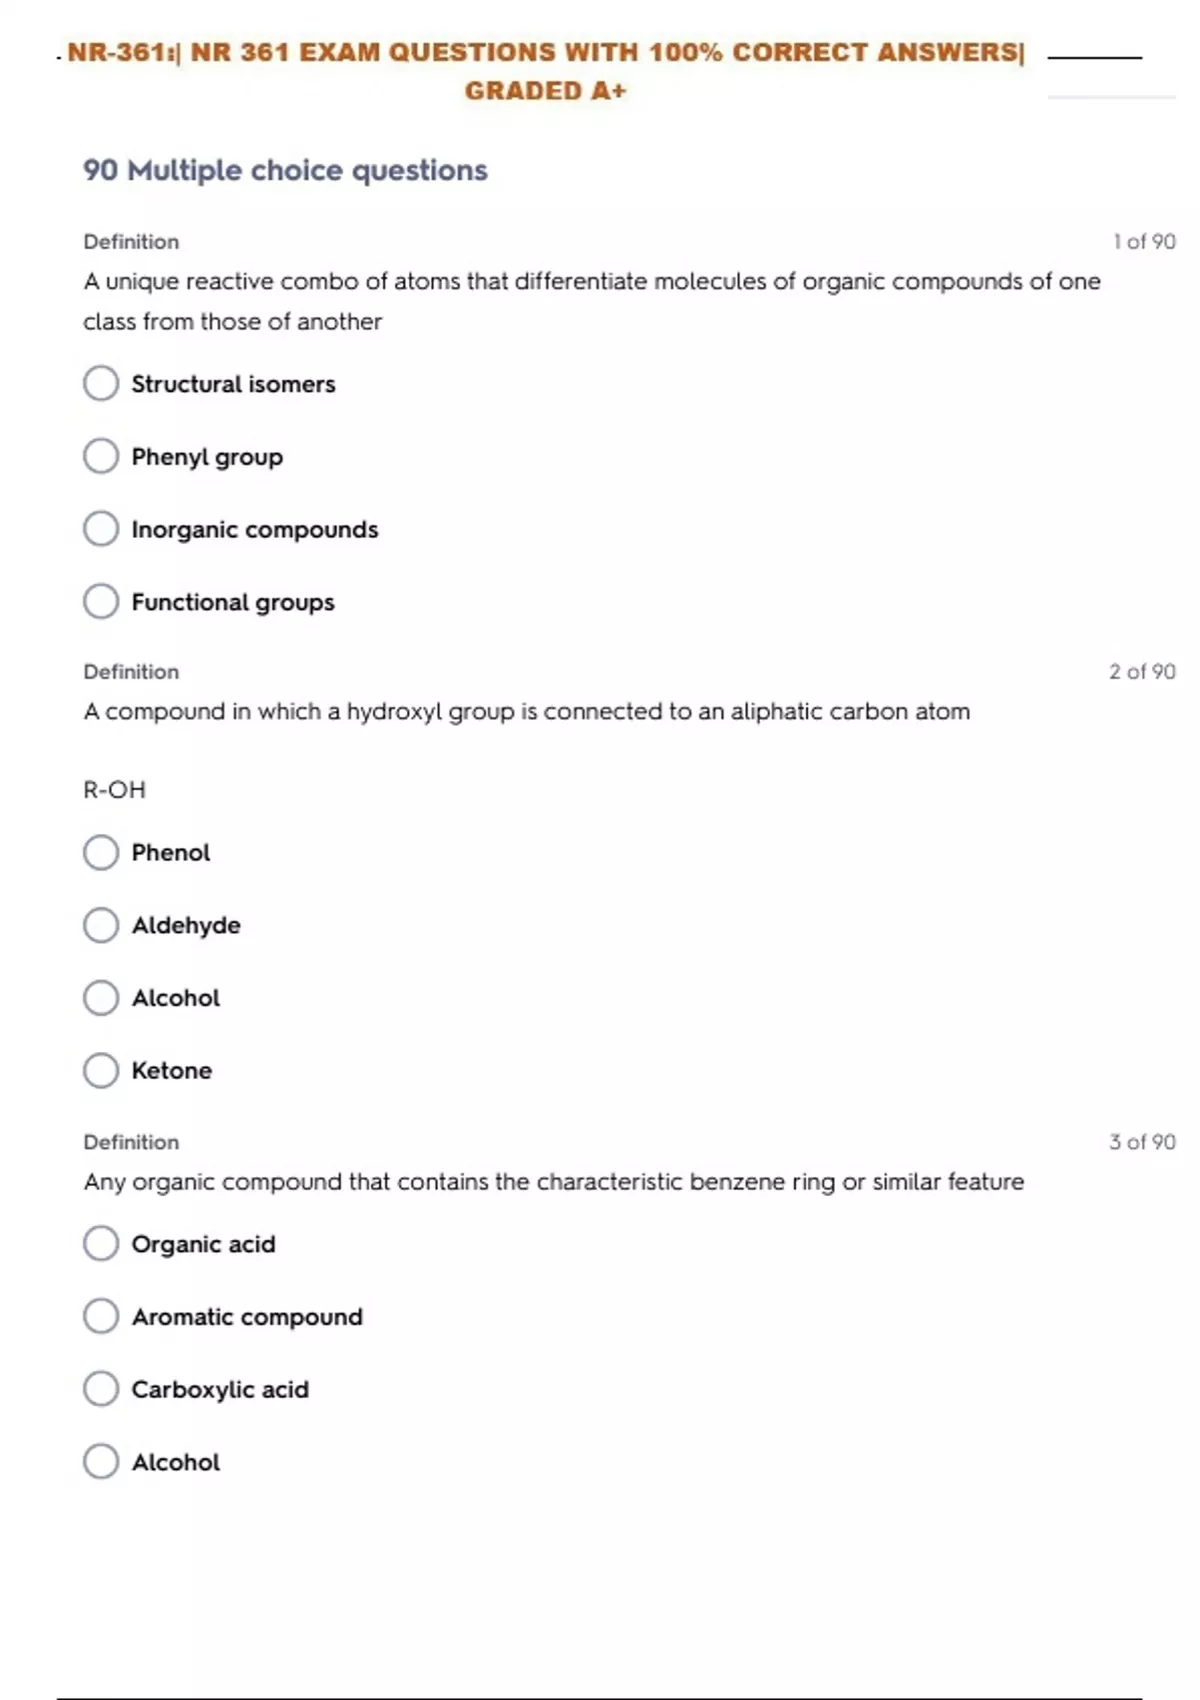
Task: Click the R-OH formula text
Action: pos(115,790)
